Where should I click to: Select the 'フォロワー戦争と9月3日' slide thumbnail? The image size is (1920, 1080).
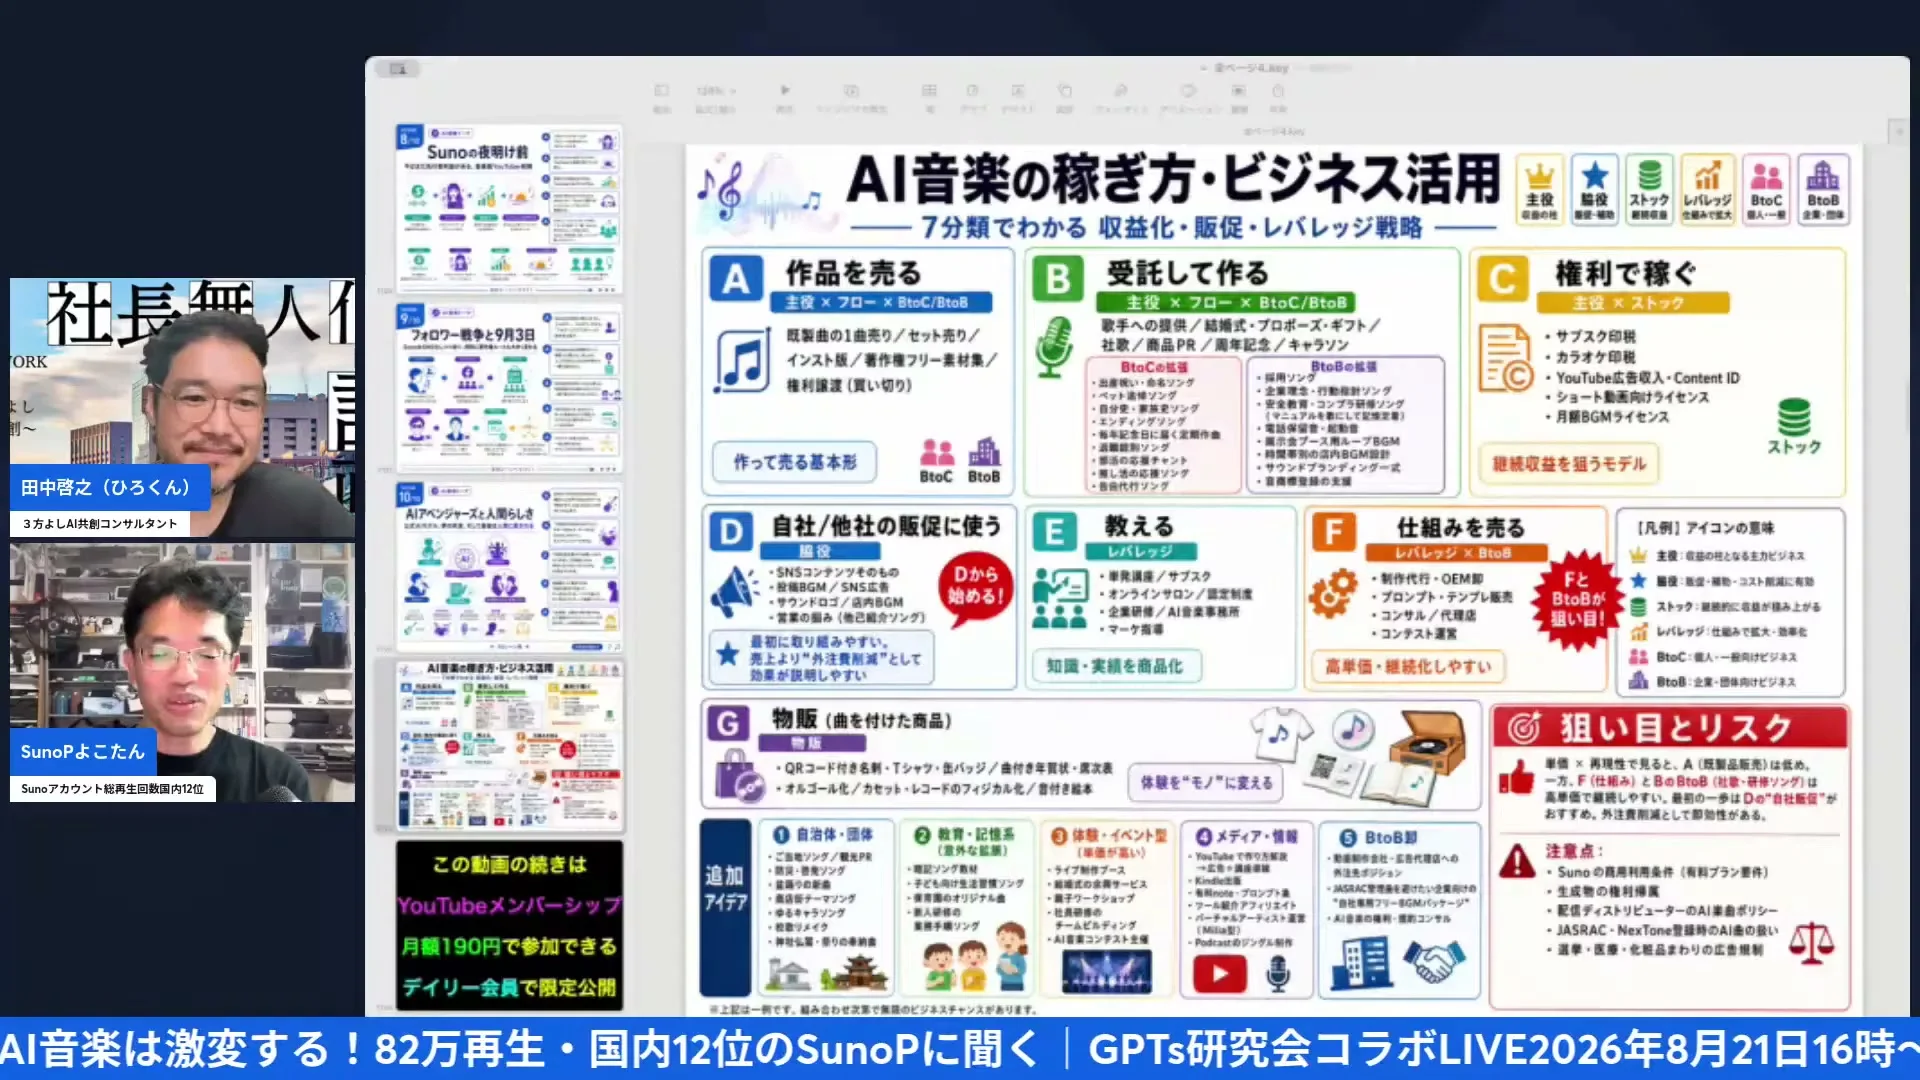(x=509, y=387)
